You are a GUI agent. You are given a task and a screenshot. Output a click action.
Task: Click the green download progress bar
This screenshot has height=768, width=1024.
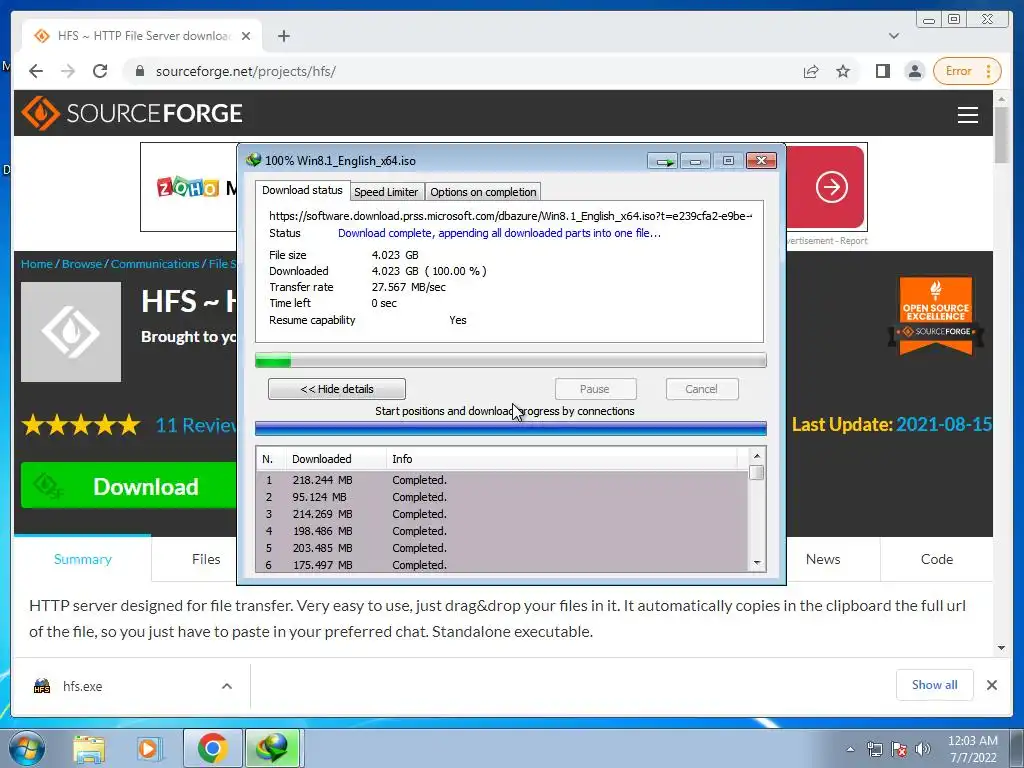(511, 360)
